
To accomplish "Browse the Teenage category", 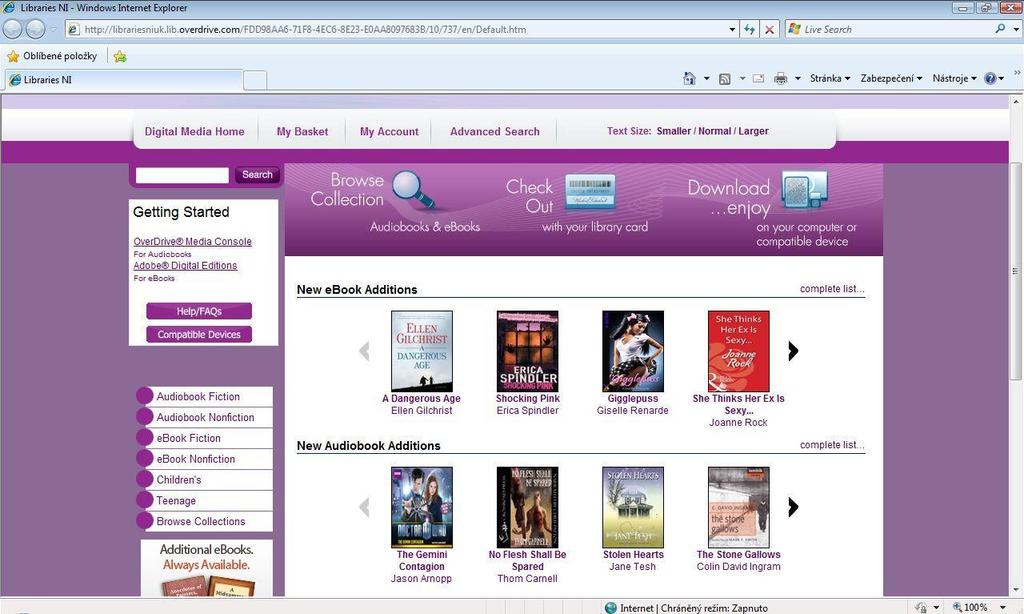I will (x=176, y=501).
